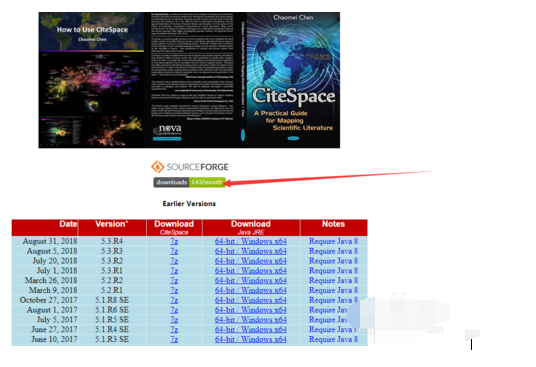Screen dimensions: 536x367
Task: Open 64-bit Windows x64 link for August 31, 2018
Action: [x=251, y=241]
